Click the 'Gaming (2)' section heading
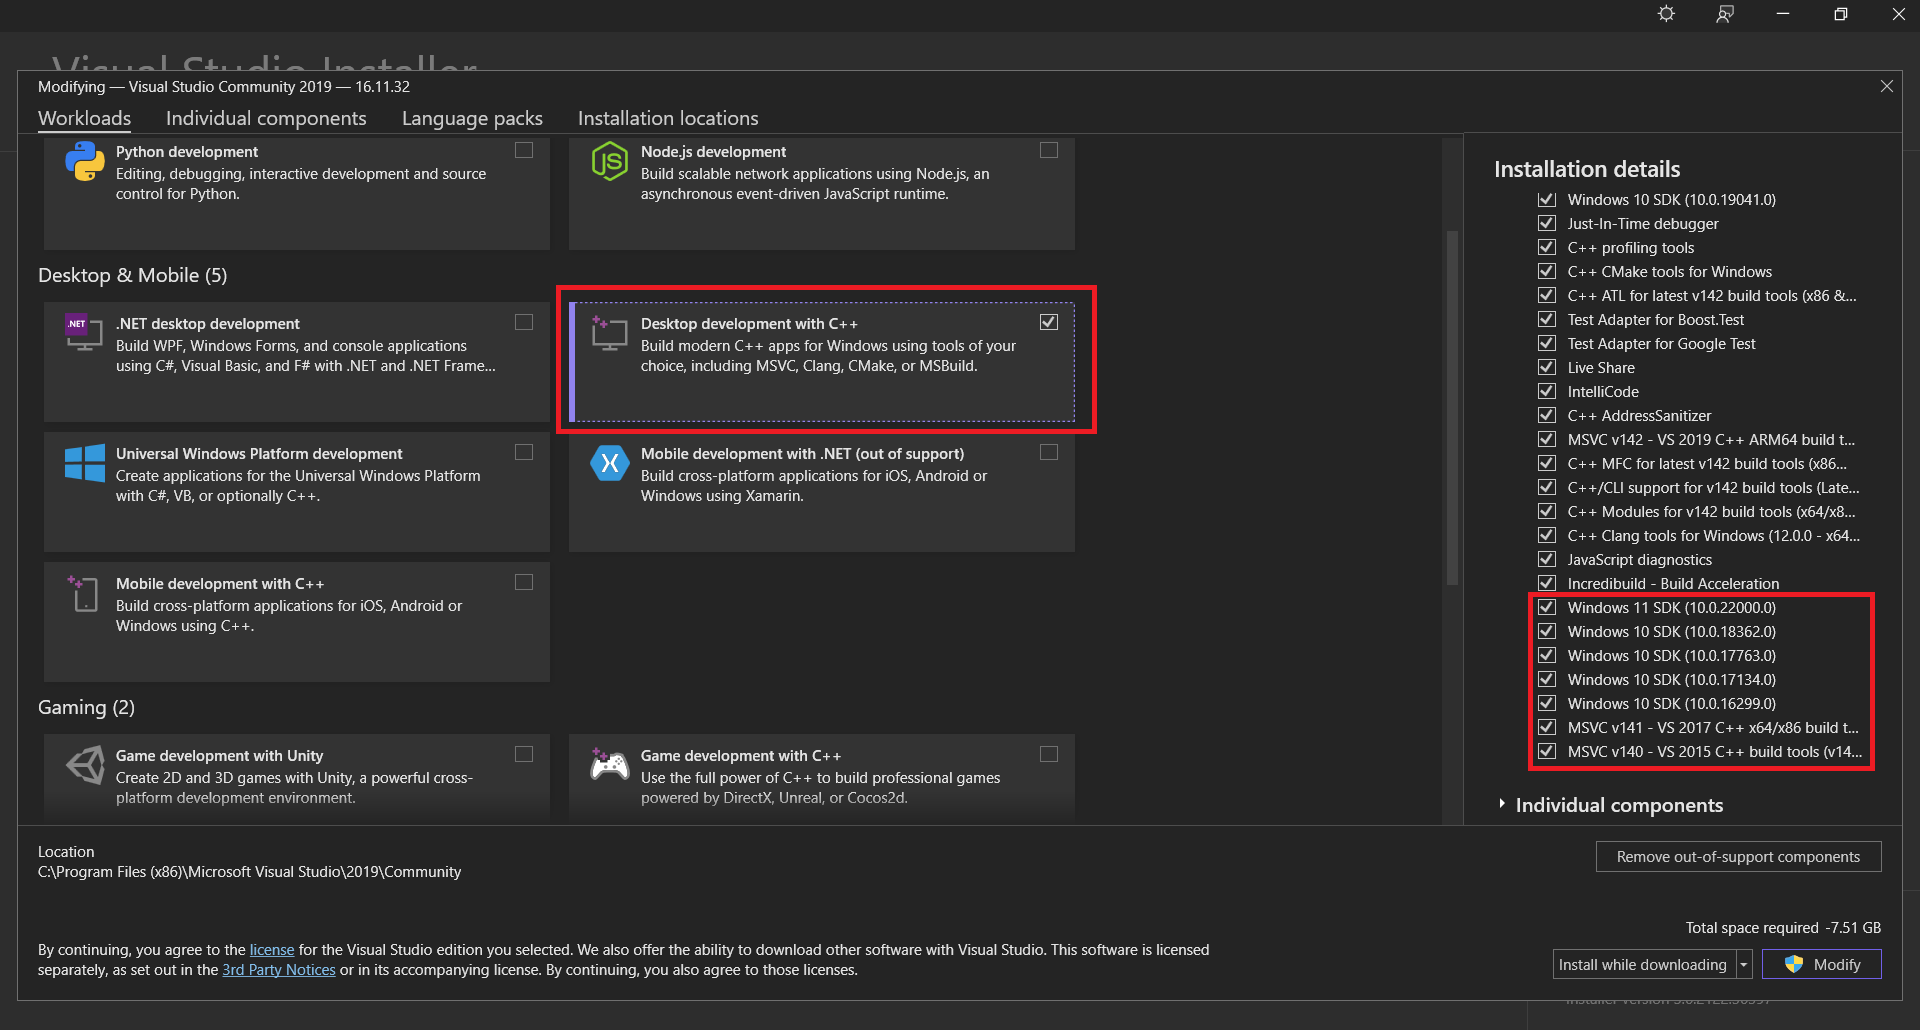The height and width of the screenshot is (1030, 1920). [x=86, y=707]
